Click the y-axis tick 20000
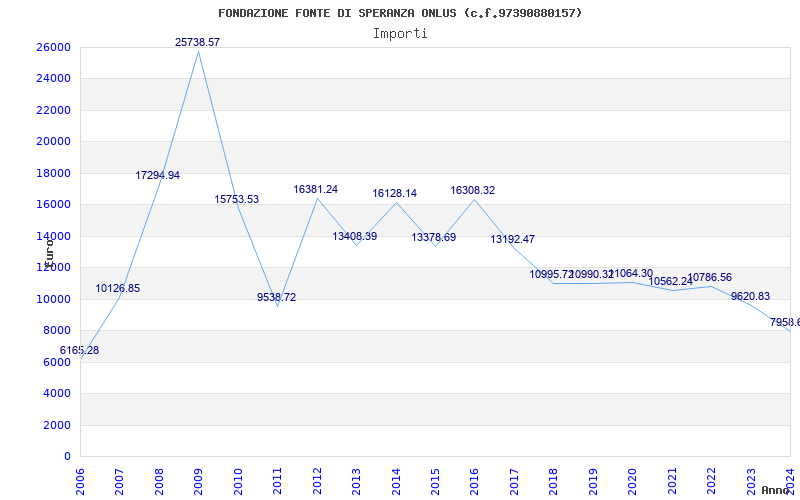Image resolution: width=800 pixels, height=500 pixels. (53, 142)
